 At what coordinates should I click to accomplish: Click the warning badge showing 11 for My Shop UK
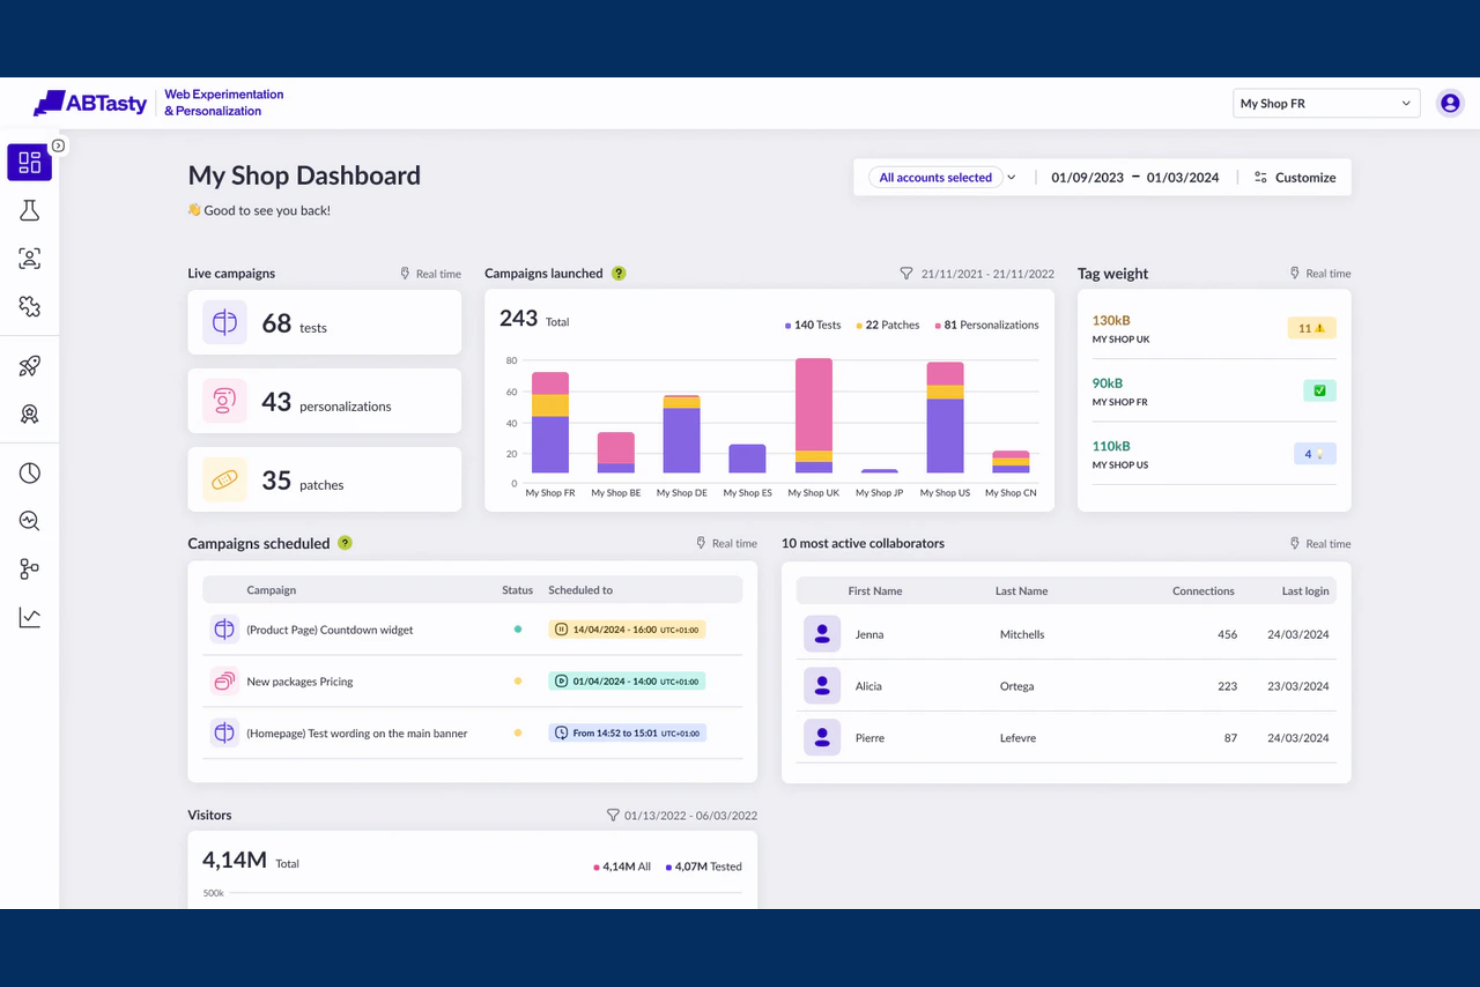tap(1311, 328)
